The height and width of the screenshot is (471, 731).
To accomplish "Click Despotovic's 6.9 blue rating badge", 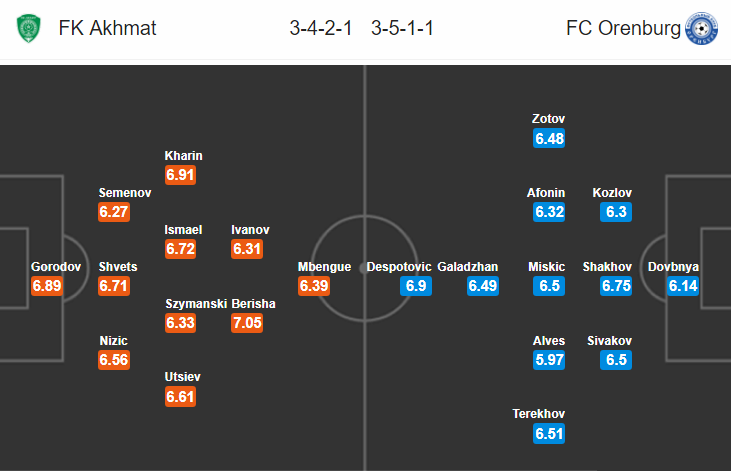I will pyautogui.click(x=416, y=286).
